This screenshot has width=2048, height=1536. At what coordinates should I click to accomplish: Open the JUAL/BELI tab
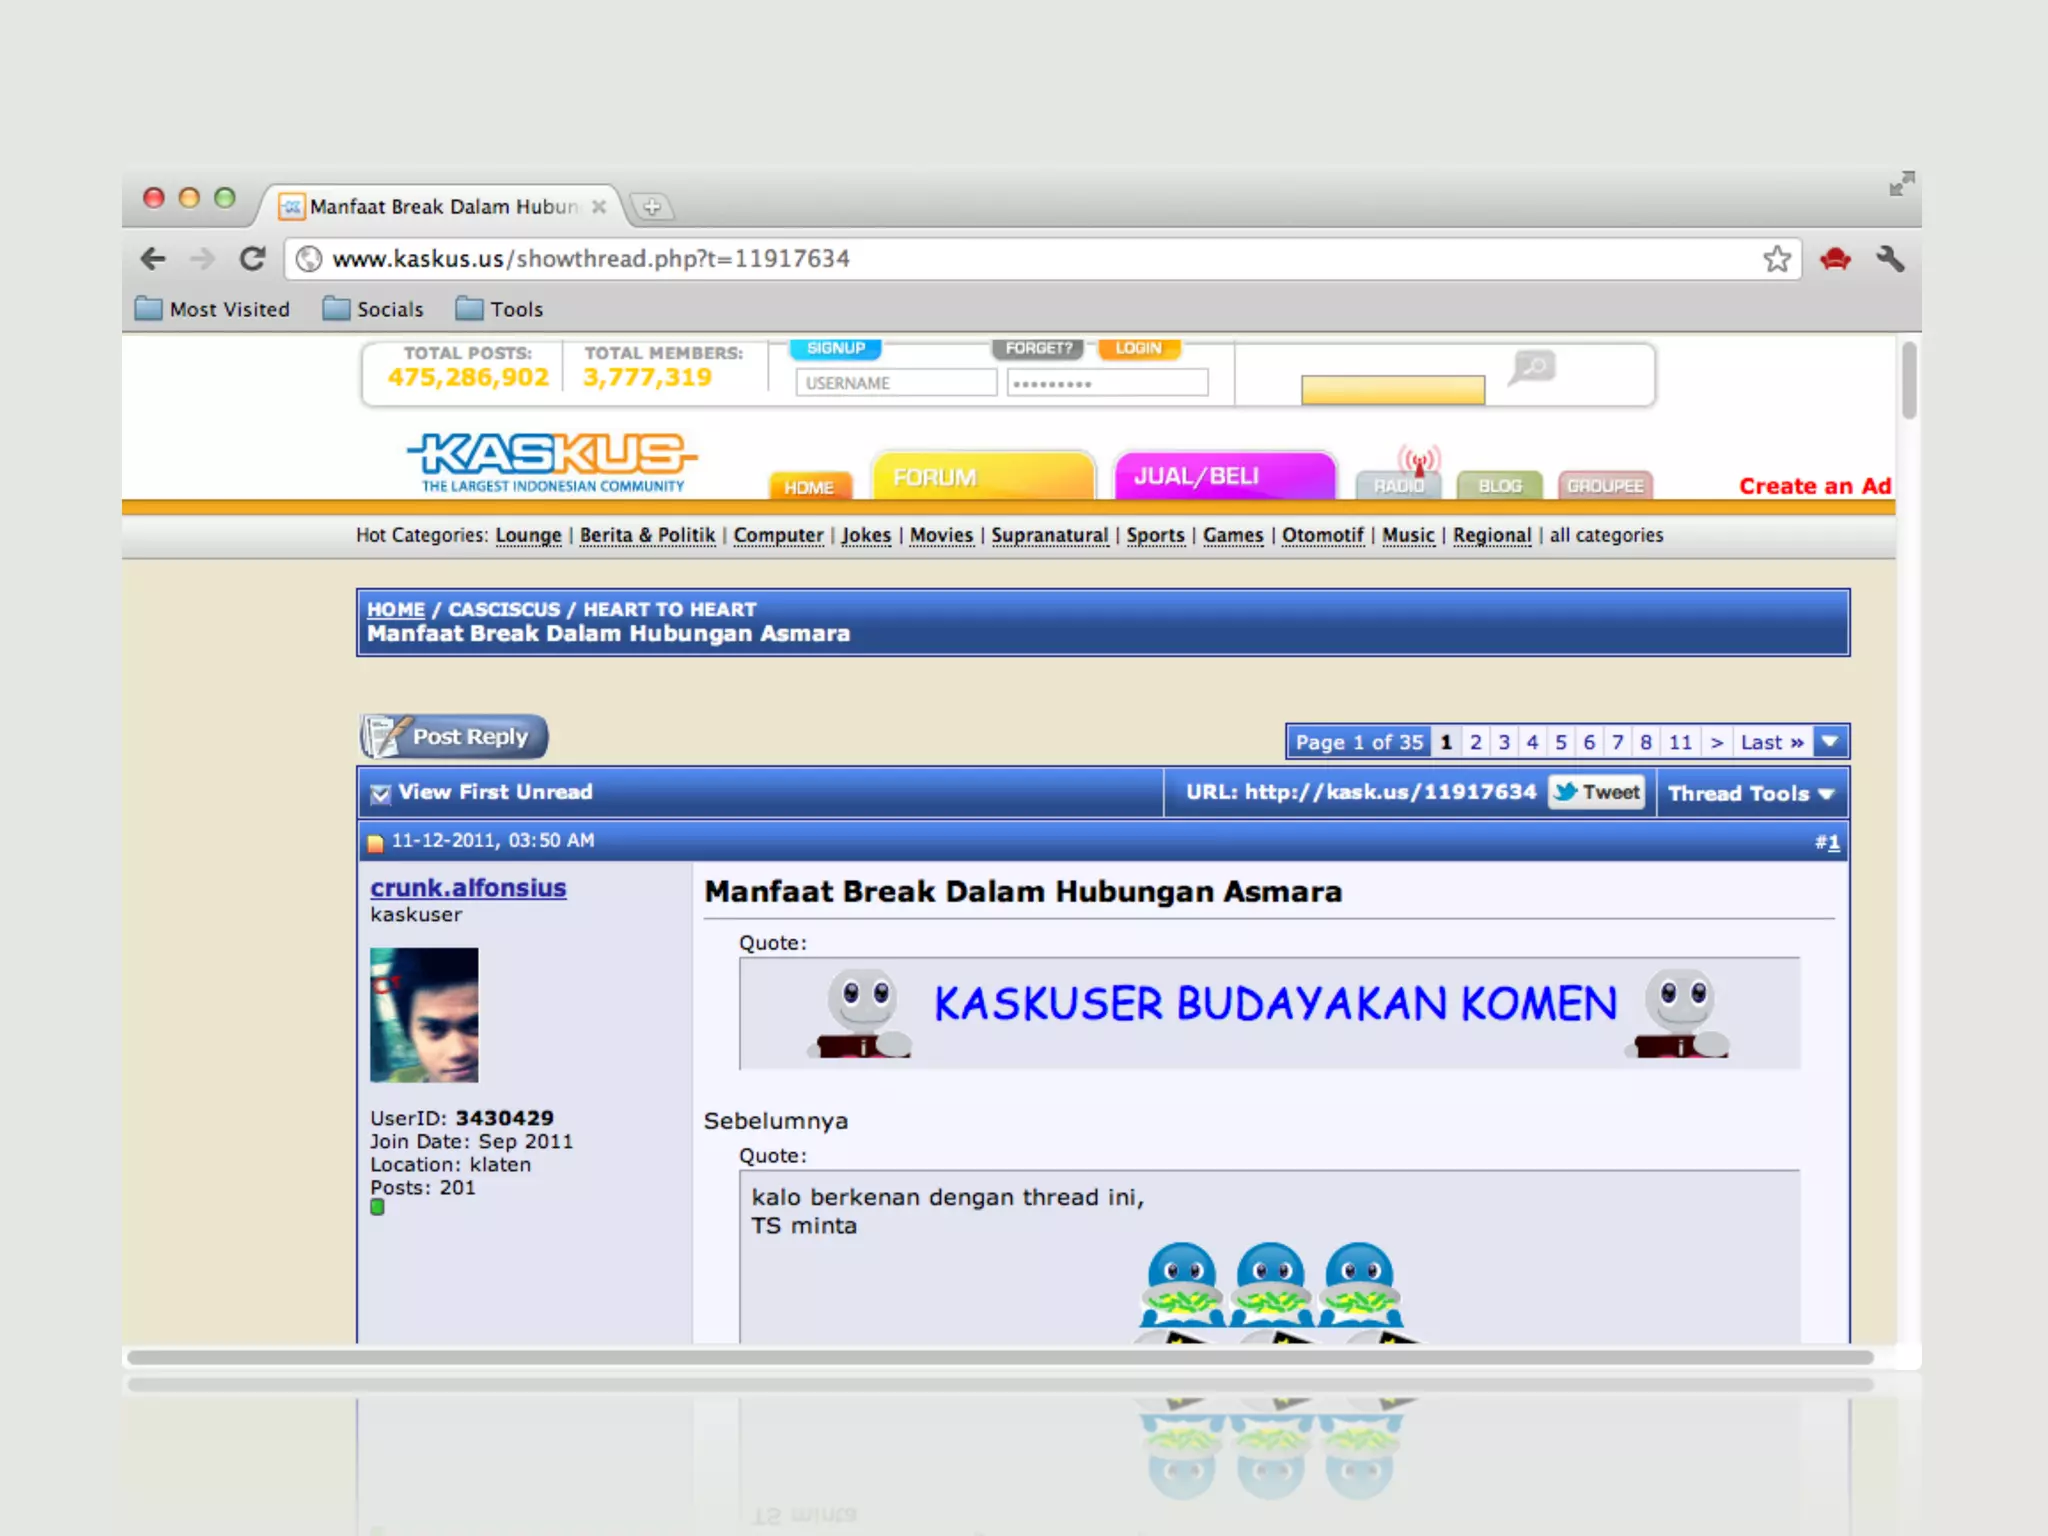(x=1223, y=476)
